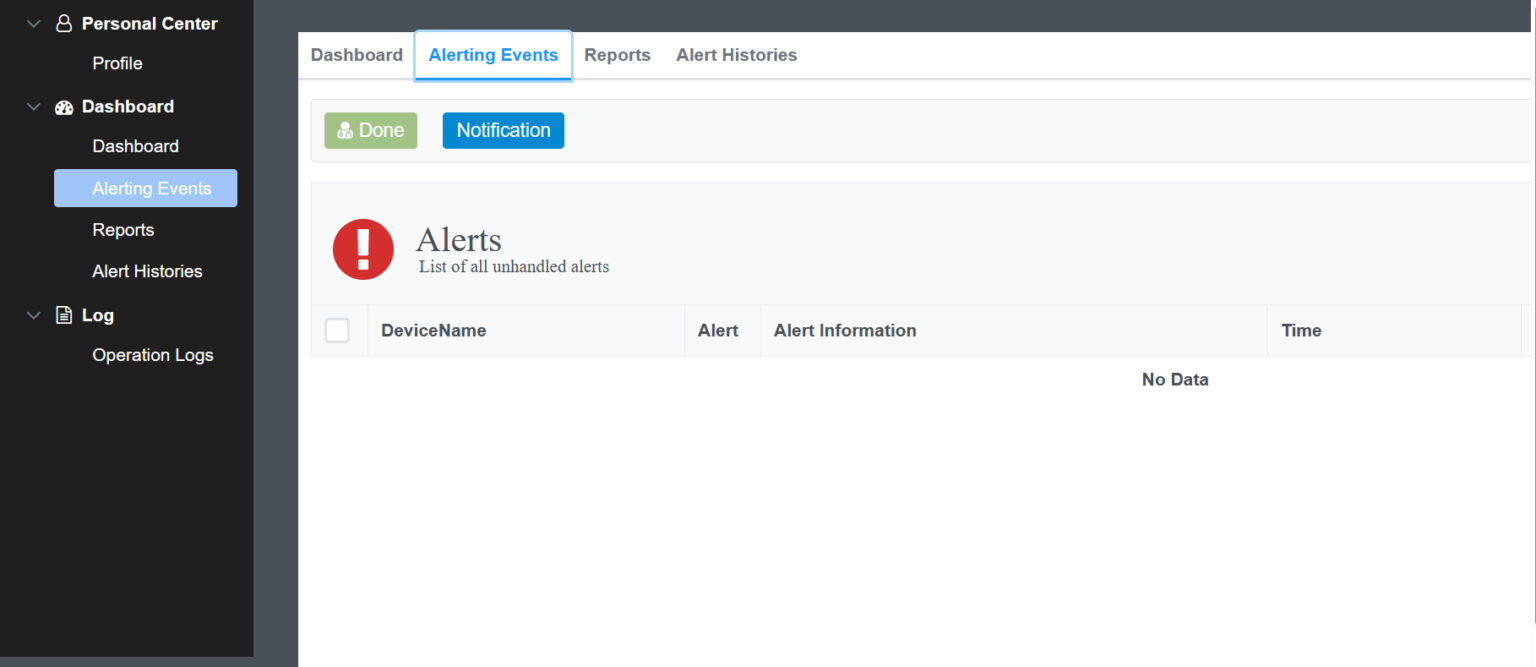Viewport: 1536px width, 667px height.
Task: Open Operation Logs in the sidebar
Action: pyautogui.click(x=152, y=355)
